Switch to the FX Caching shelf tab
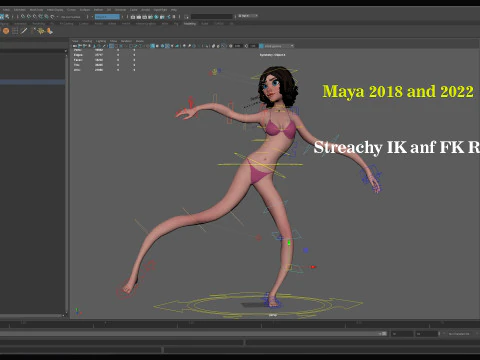The height and width of the screenshot is (360, 480). [x=66, y=24]
